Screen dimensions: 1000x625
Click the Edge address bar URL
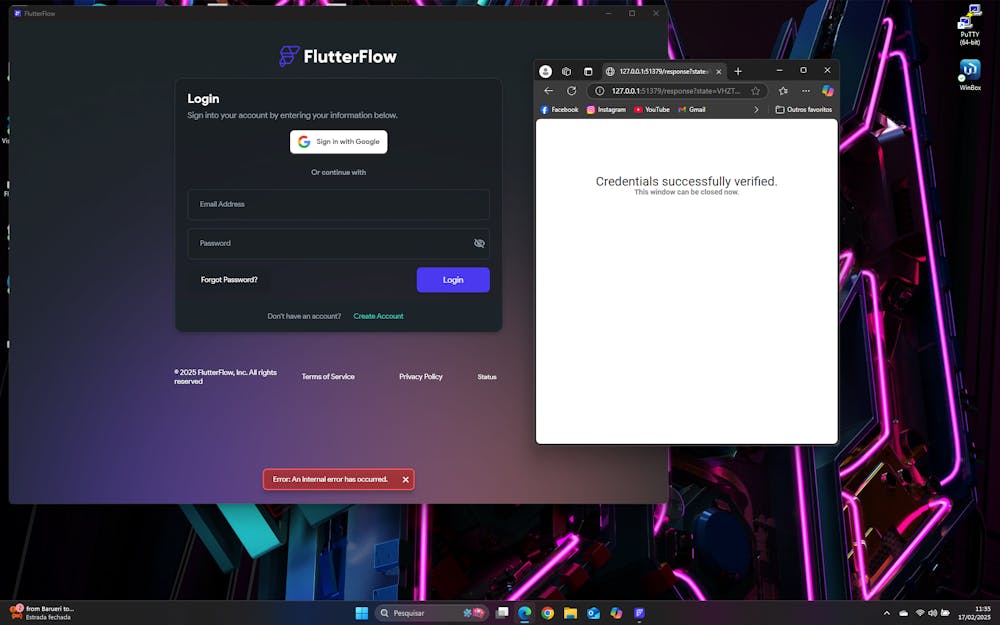tap(675, 91)
